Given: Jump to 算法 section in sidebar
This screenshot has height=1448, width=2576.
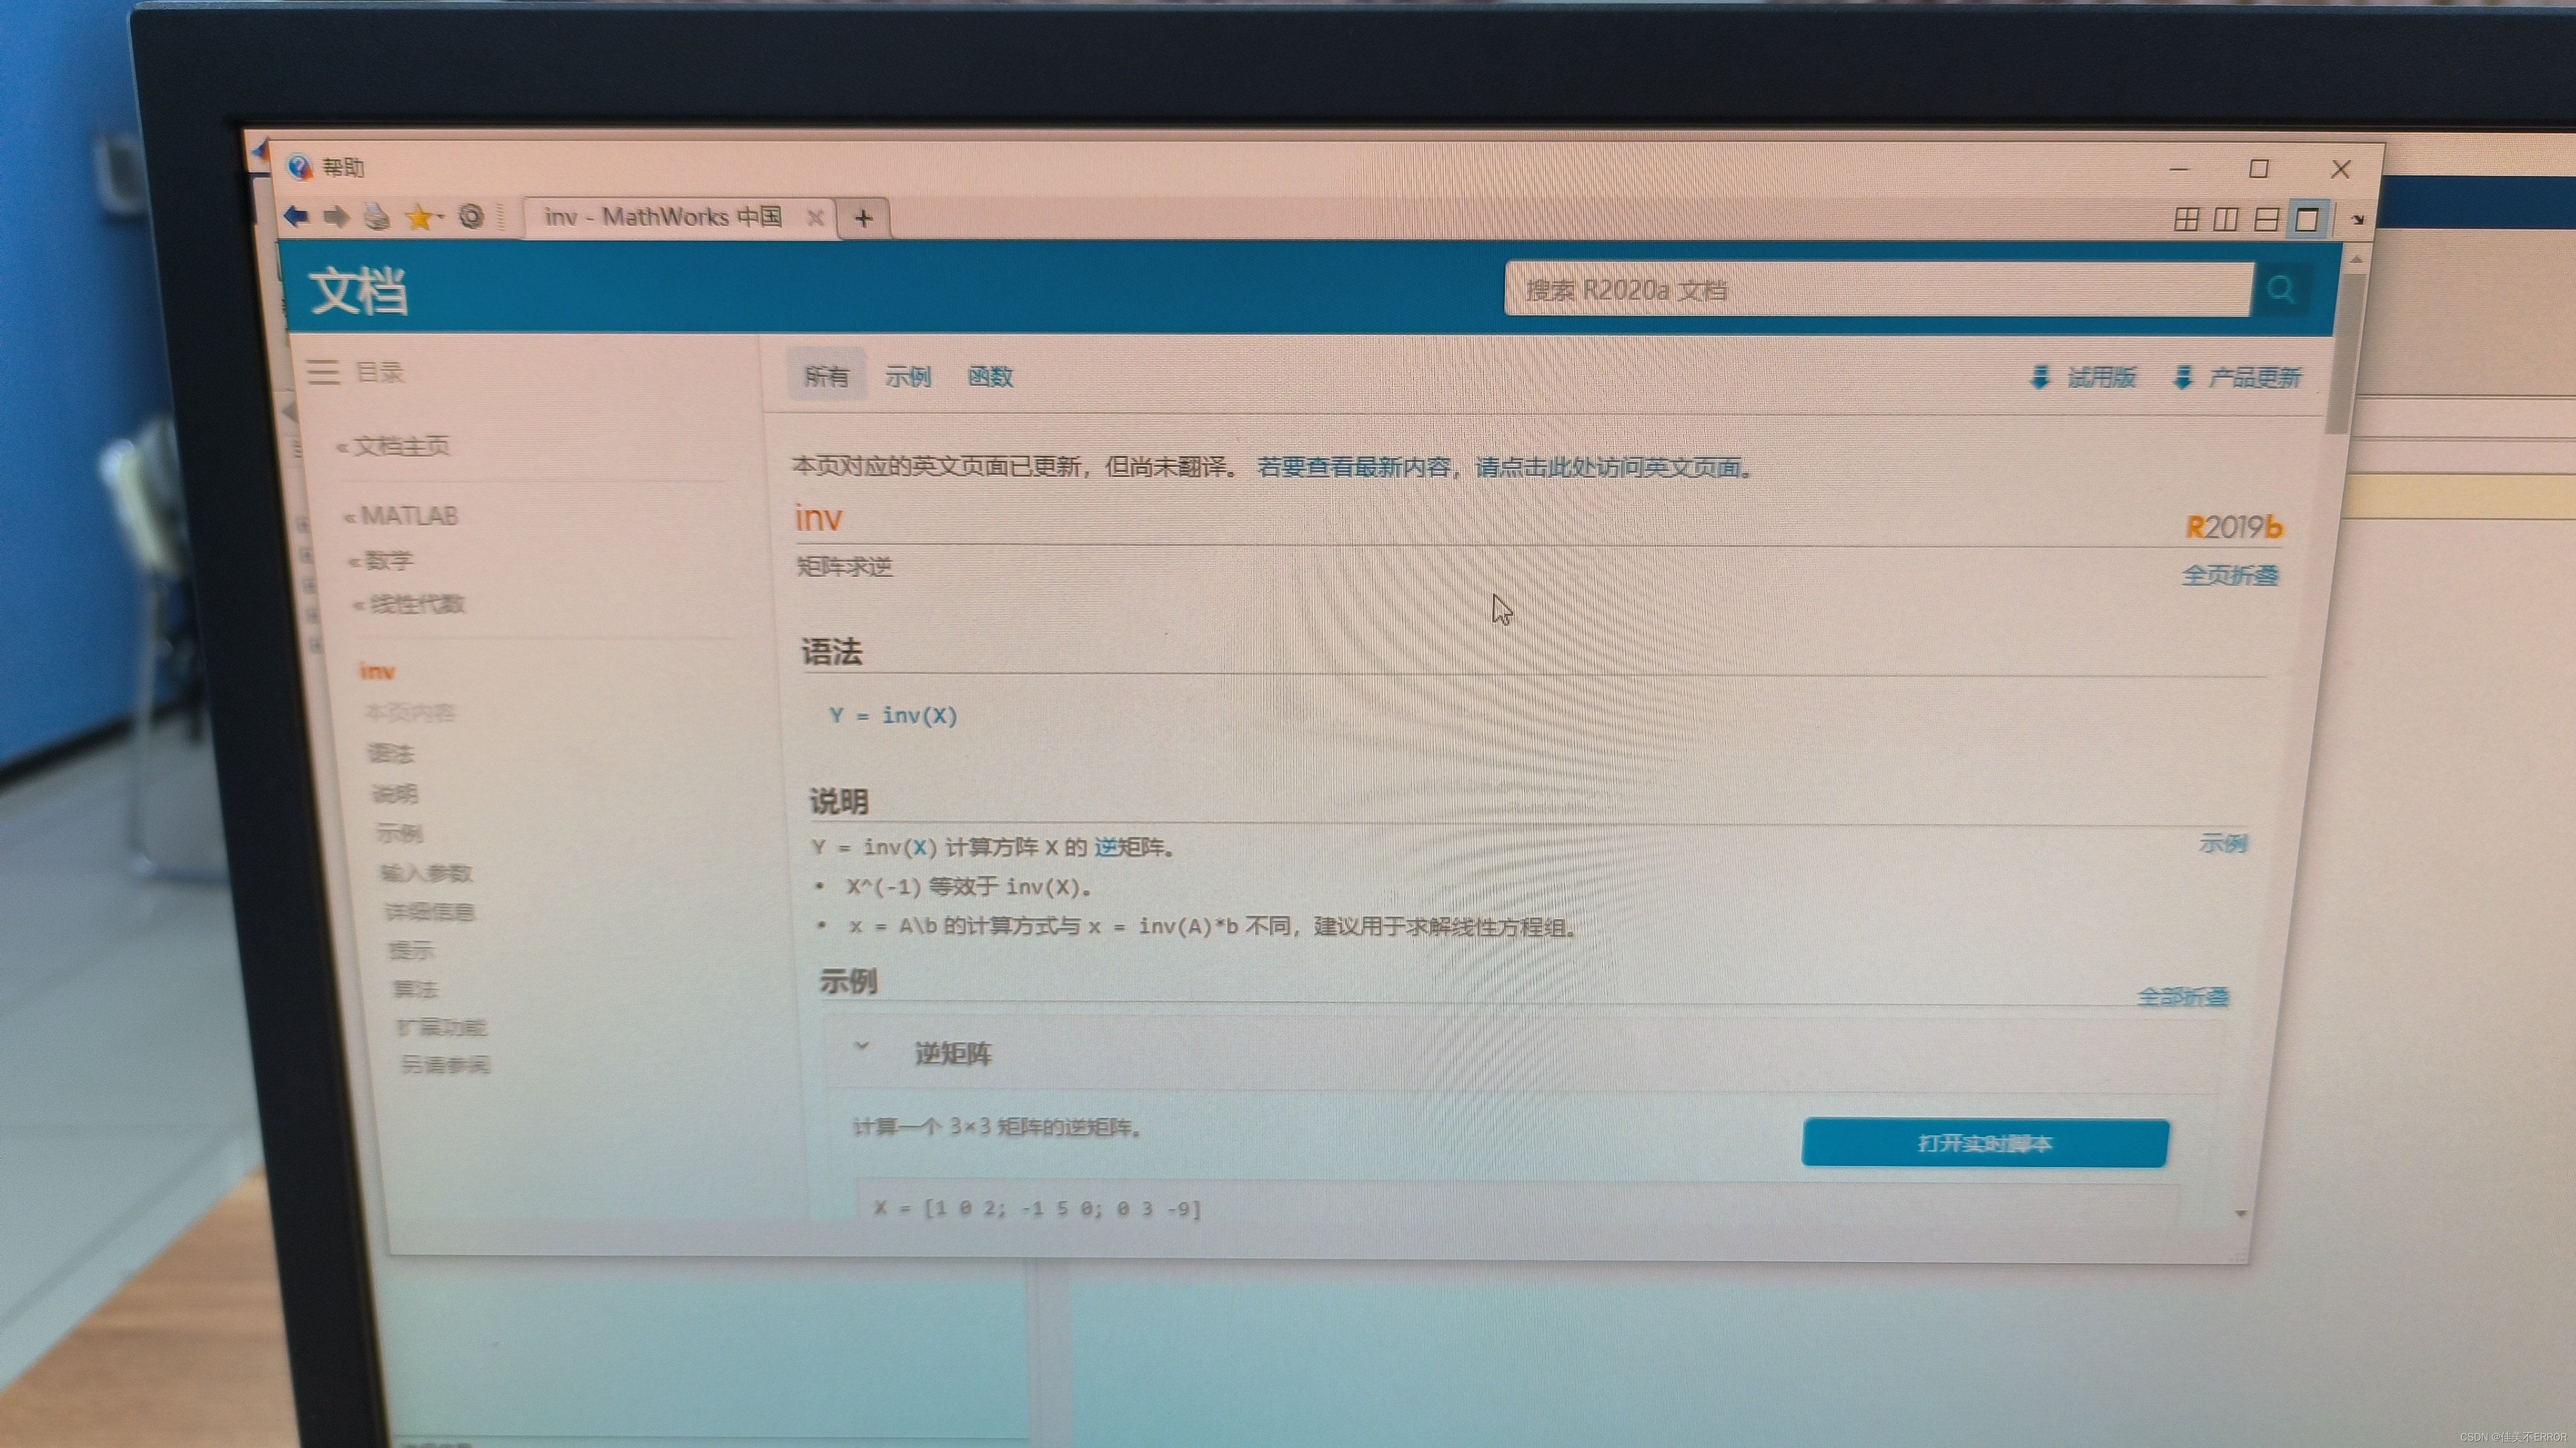Looking at the screenshot, I should point(416,989).
